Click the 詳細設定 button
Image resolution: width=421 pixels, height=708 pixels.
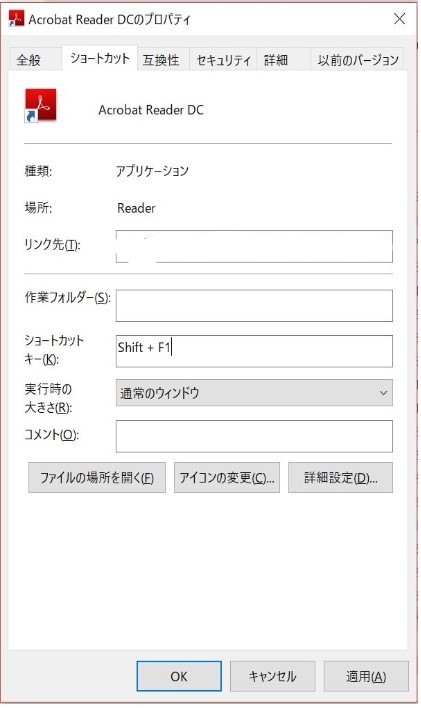coord(341,477)
